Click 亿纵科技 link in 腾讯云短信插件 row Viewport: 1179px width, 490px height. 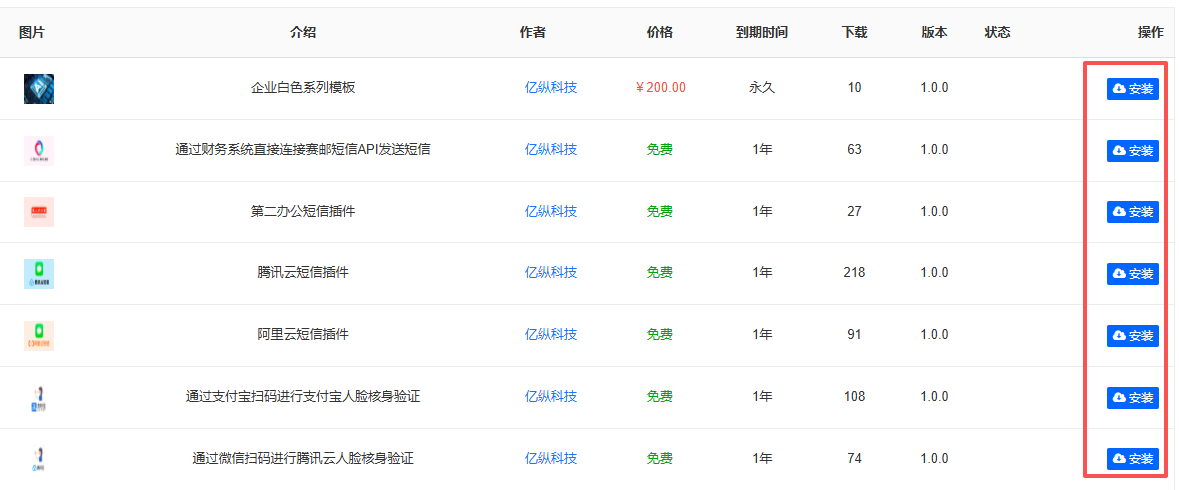tap(551, 273)
